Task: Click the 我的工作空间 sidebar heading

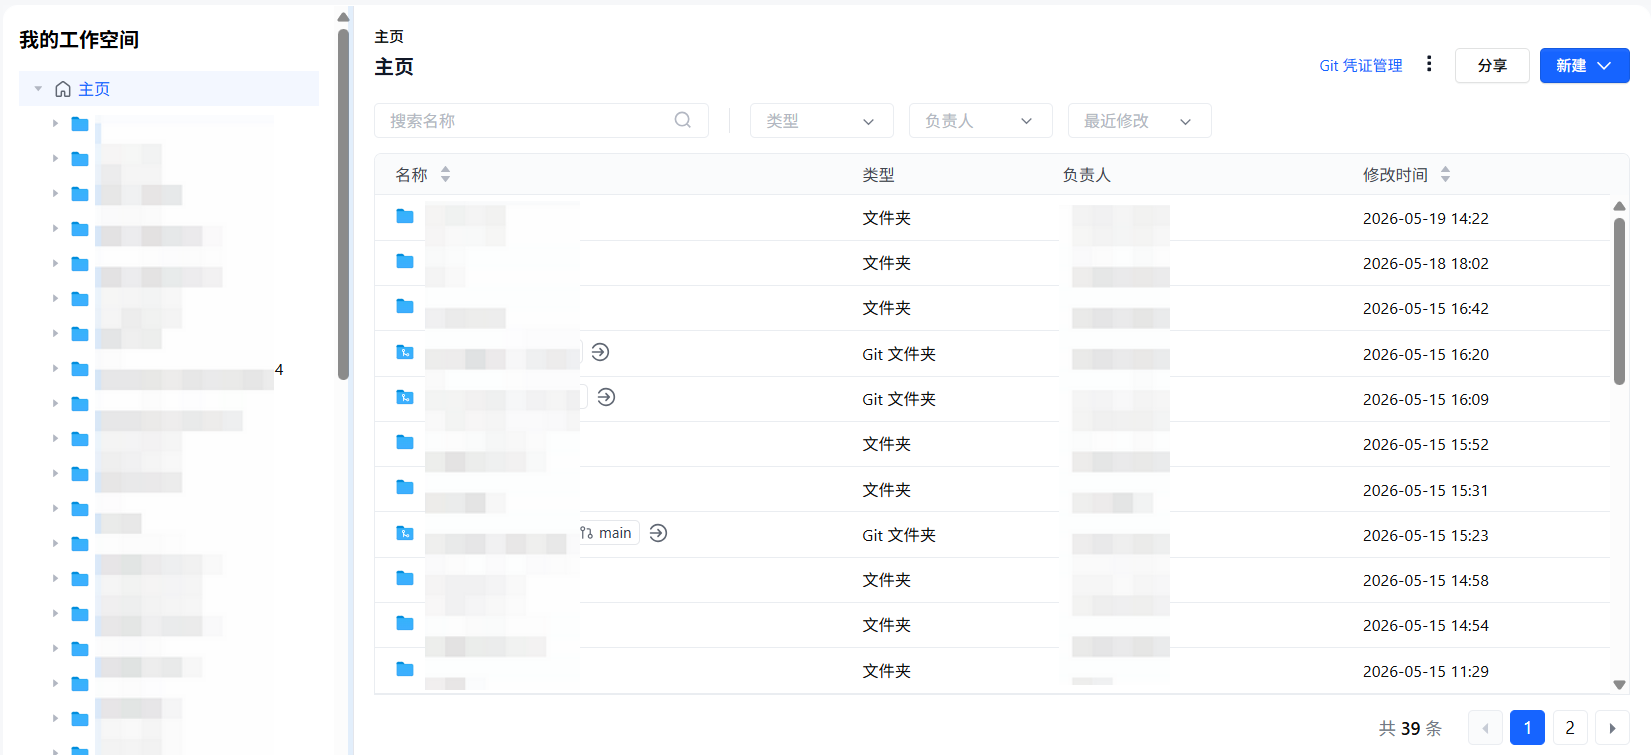Action: click(79, 40)
